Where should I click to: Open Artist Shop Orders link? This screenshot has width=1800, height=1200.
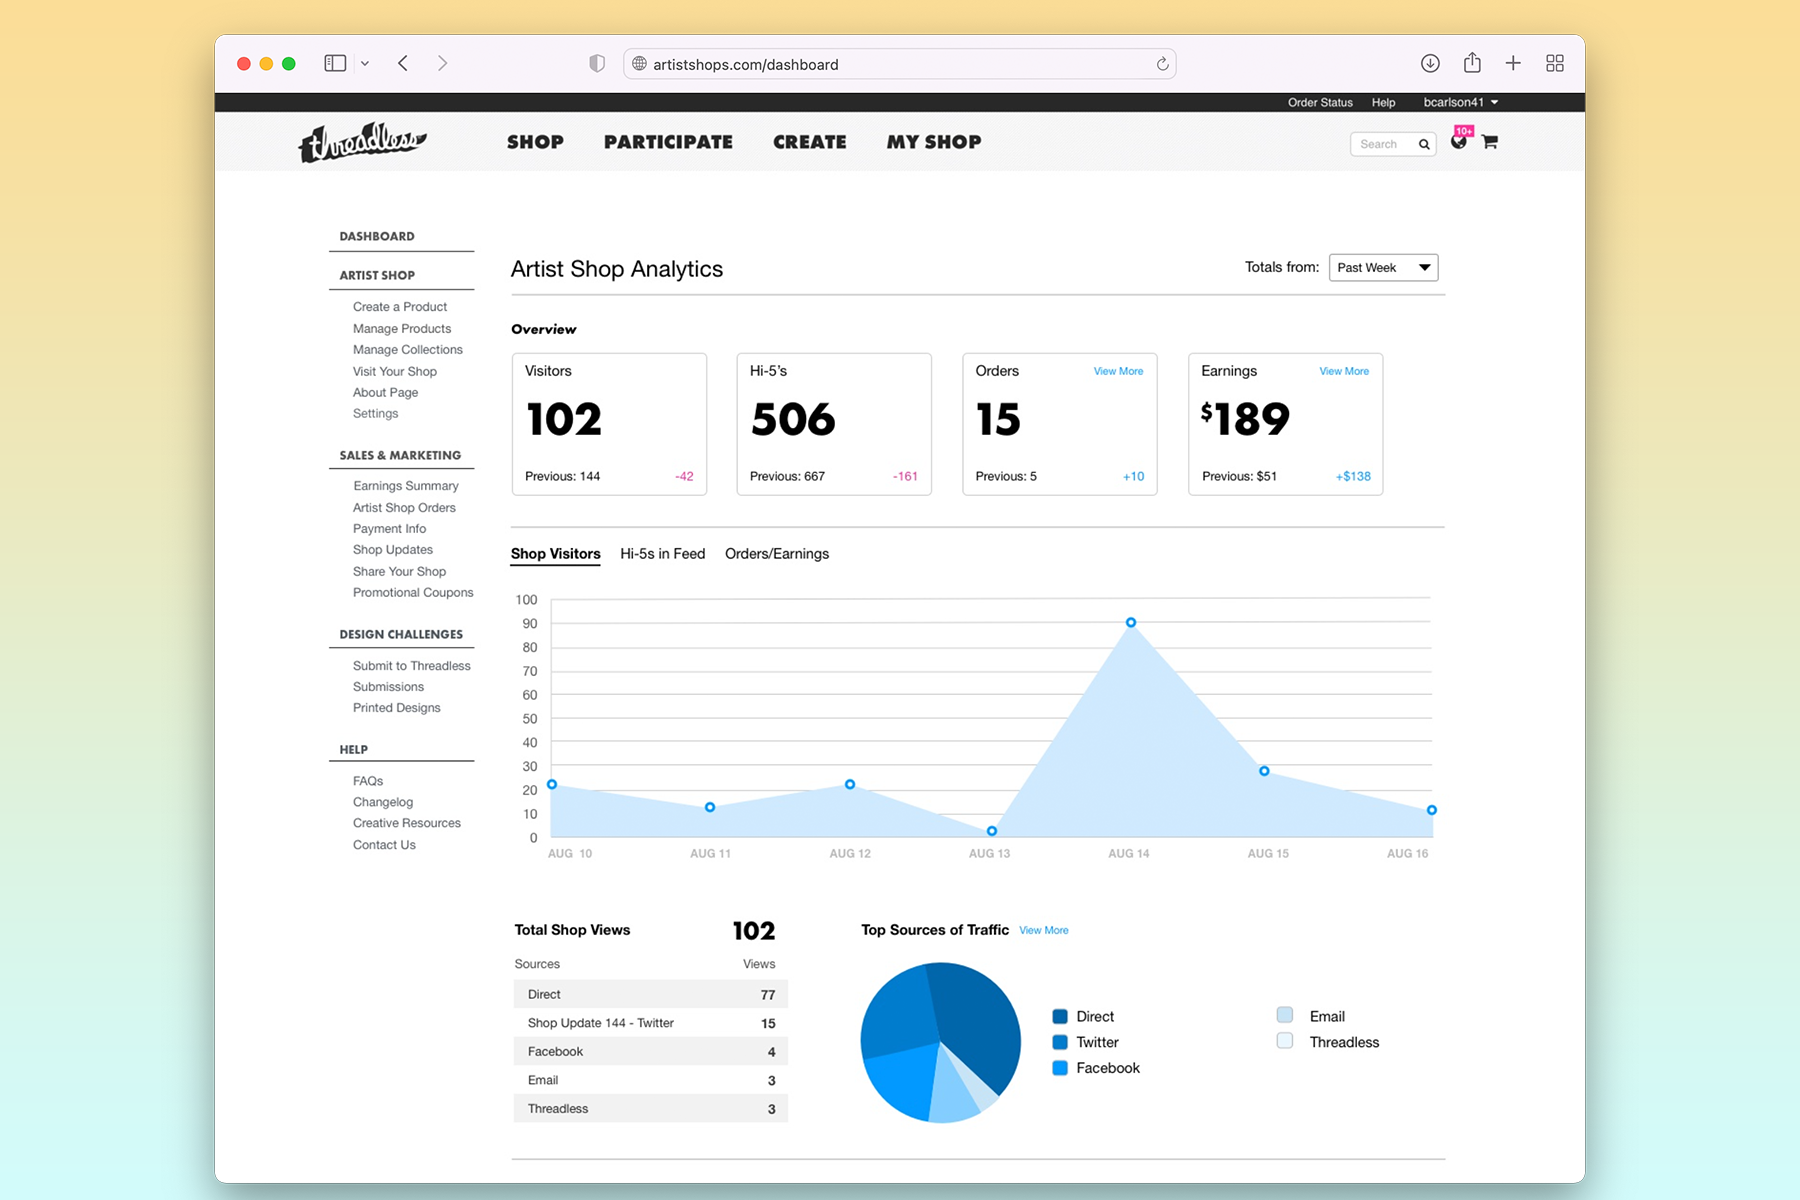[404, 507]
